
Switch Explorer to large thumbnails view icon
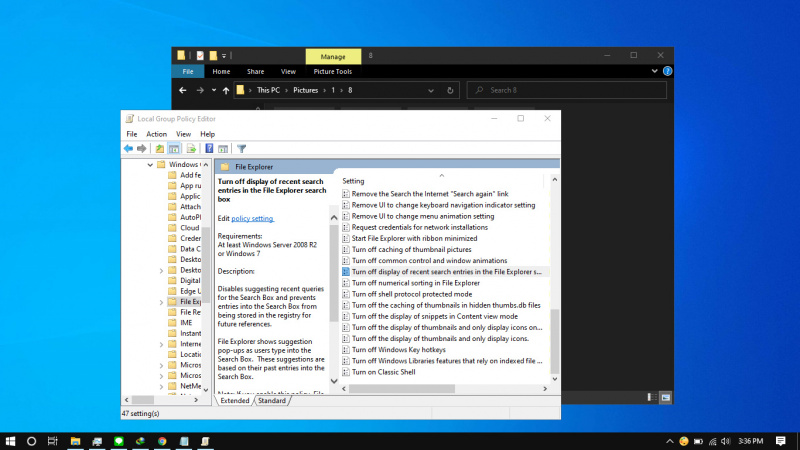[x=666, y=397]
